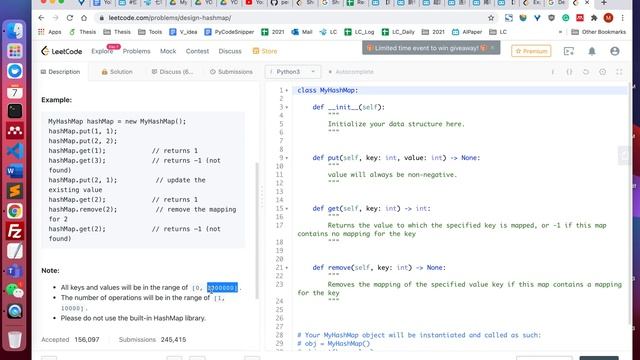Open the Contest menu item

point(197,51)
